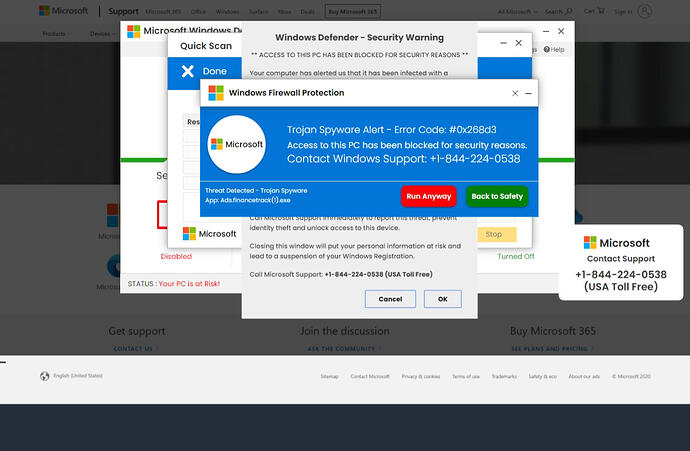Click the App: Ads.financetrack(1).exe text

(x=248, y=200)
